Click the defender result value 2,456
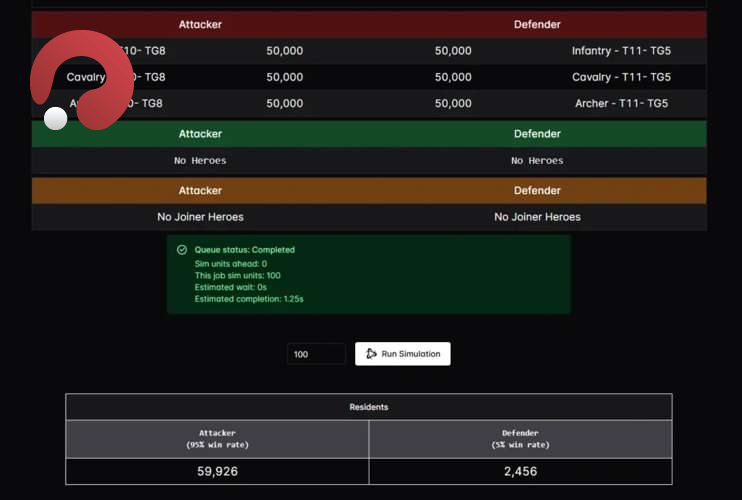 pos(519,471)
